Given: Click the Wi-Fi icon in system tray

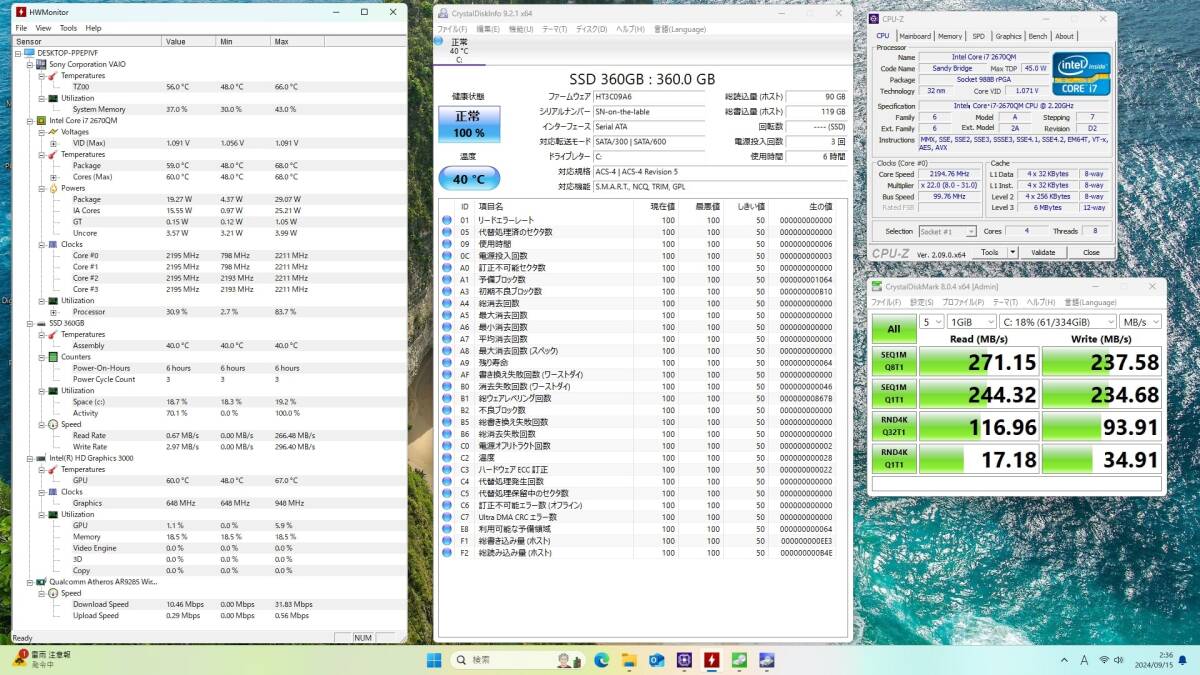Looking at the screenshot, I should tap(1104, 660).
